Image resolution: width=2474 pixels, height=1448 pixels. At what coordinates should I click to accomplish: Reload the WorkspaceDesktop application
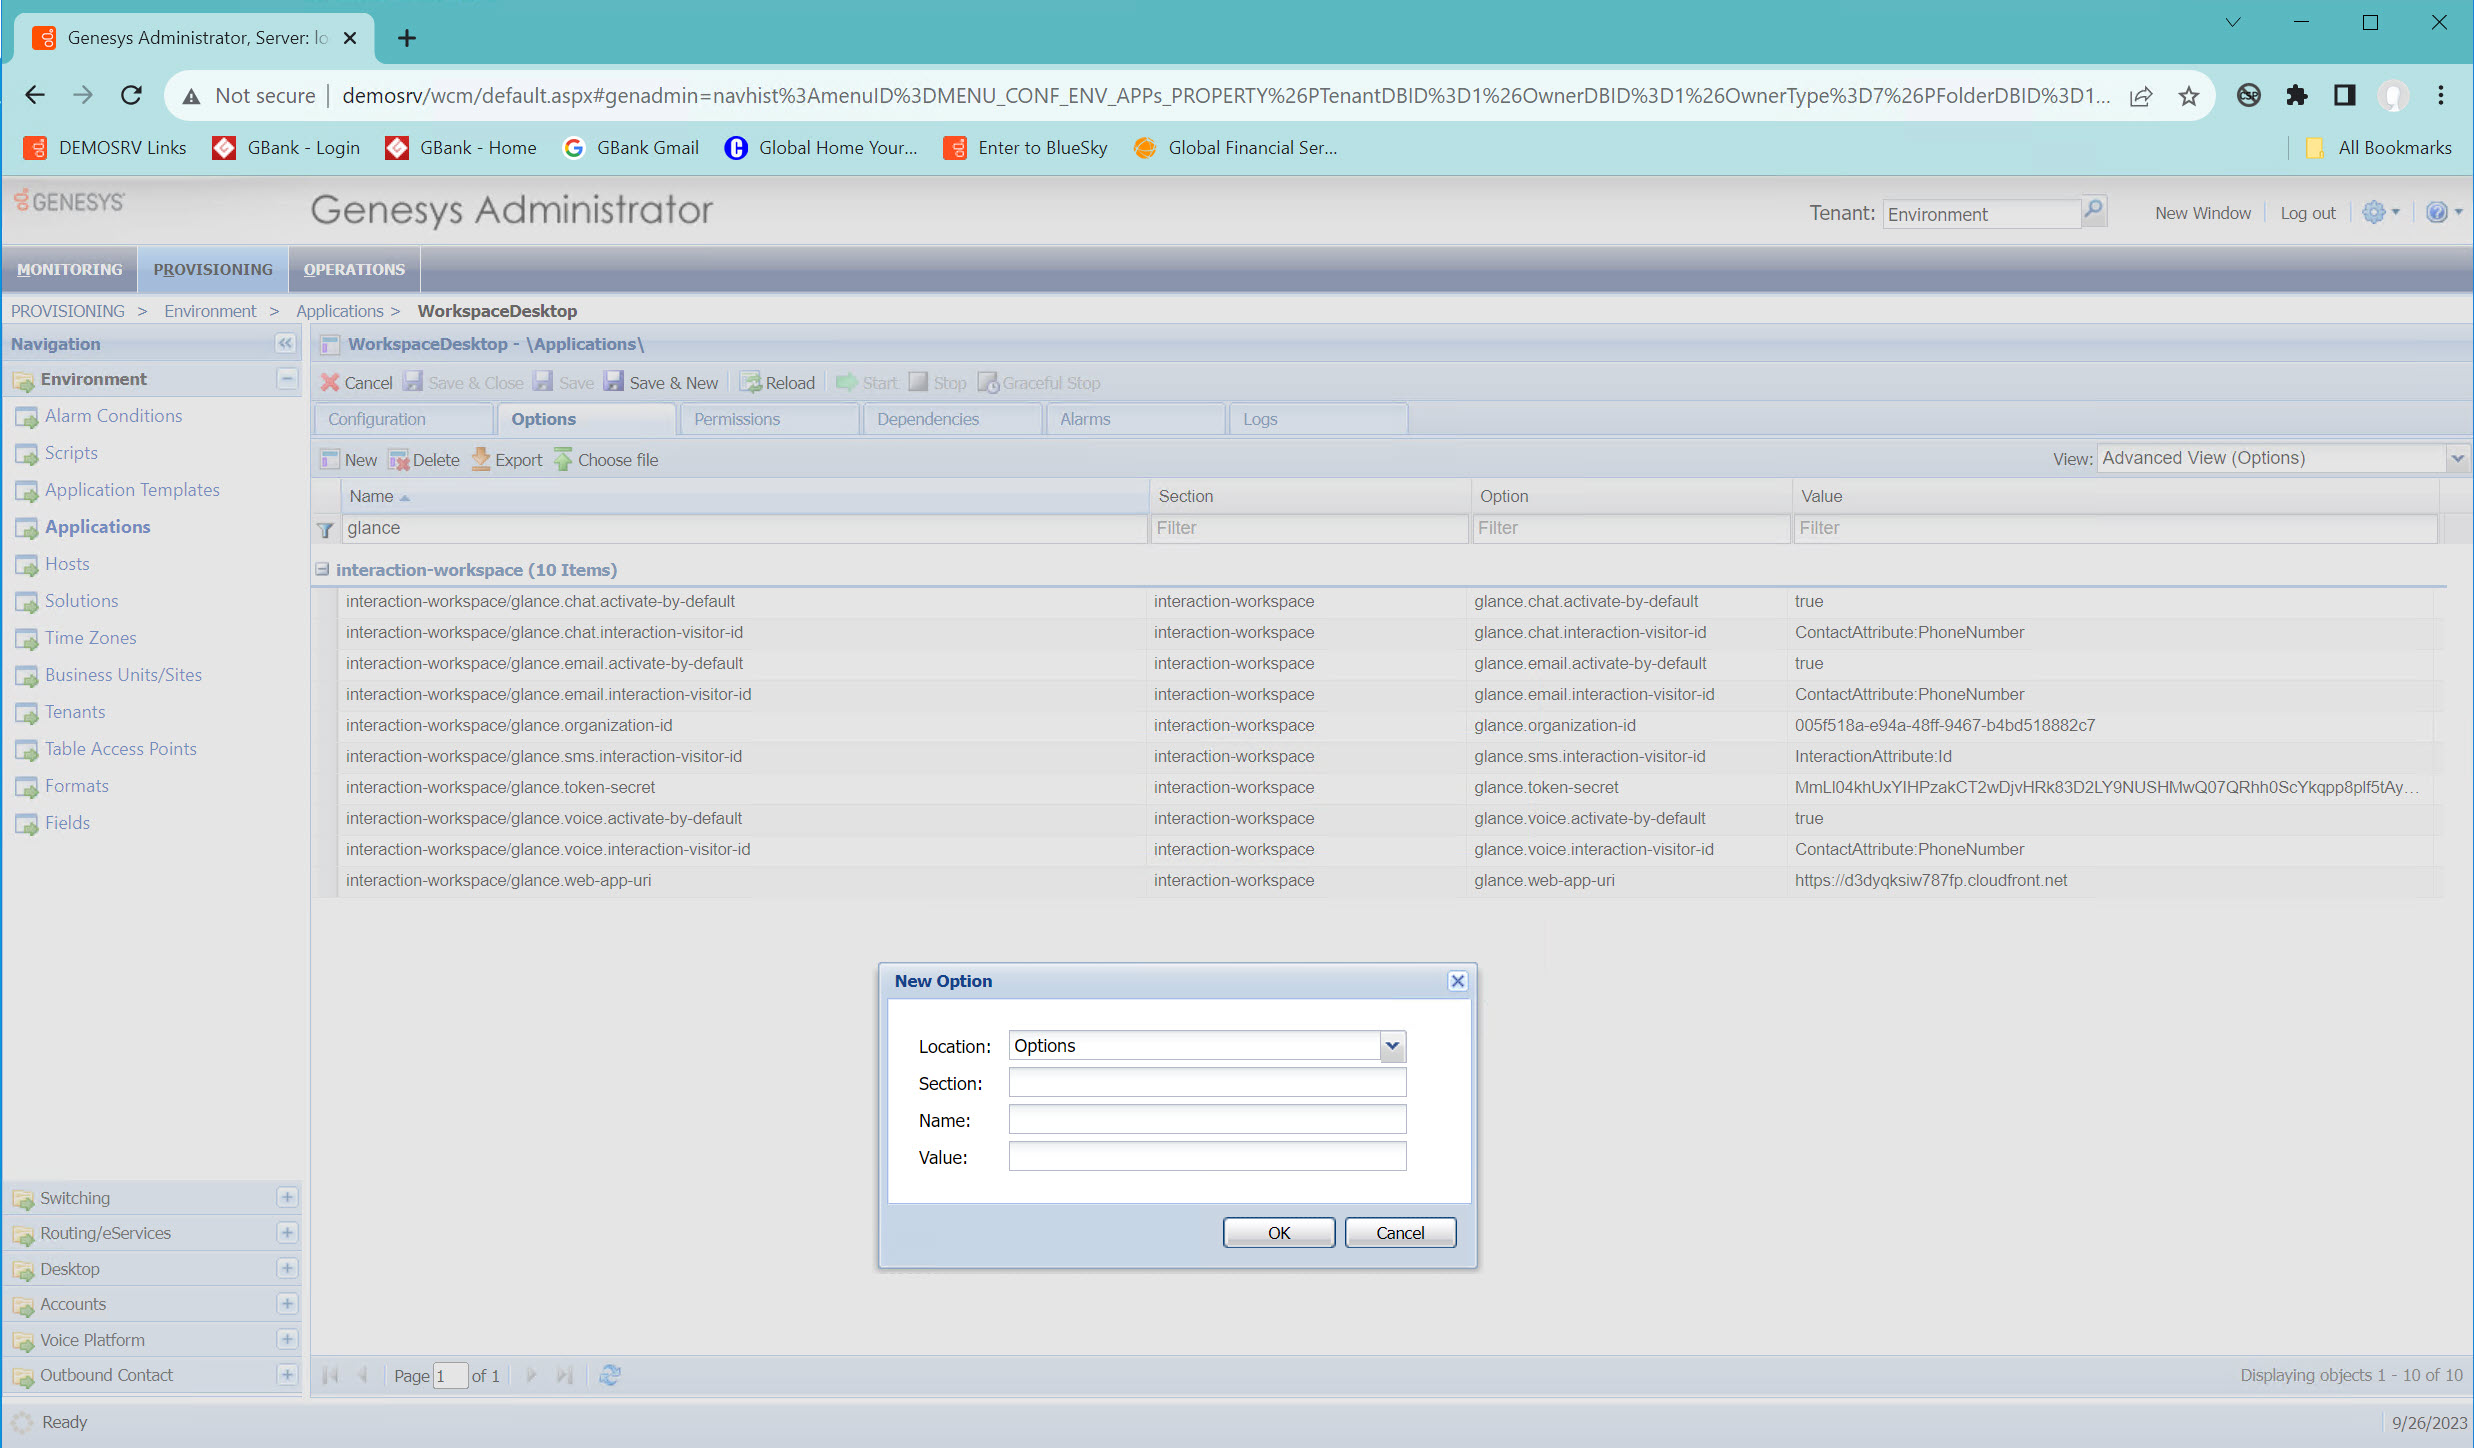(x=778, y=382)
